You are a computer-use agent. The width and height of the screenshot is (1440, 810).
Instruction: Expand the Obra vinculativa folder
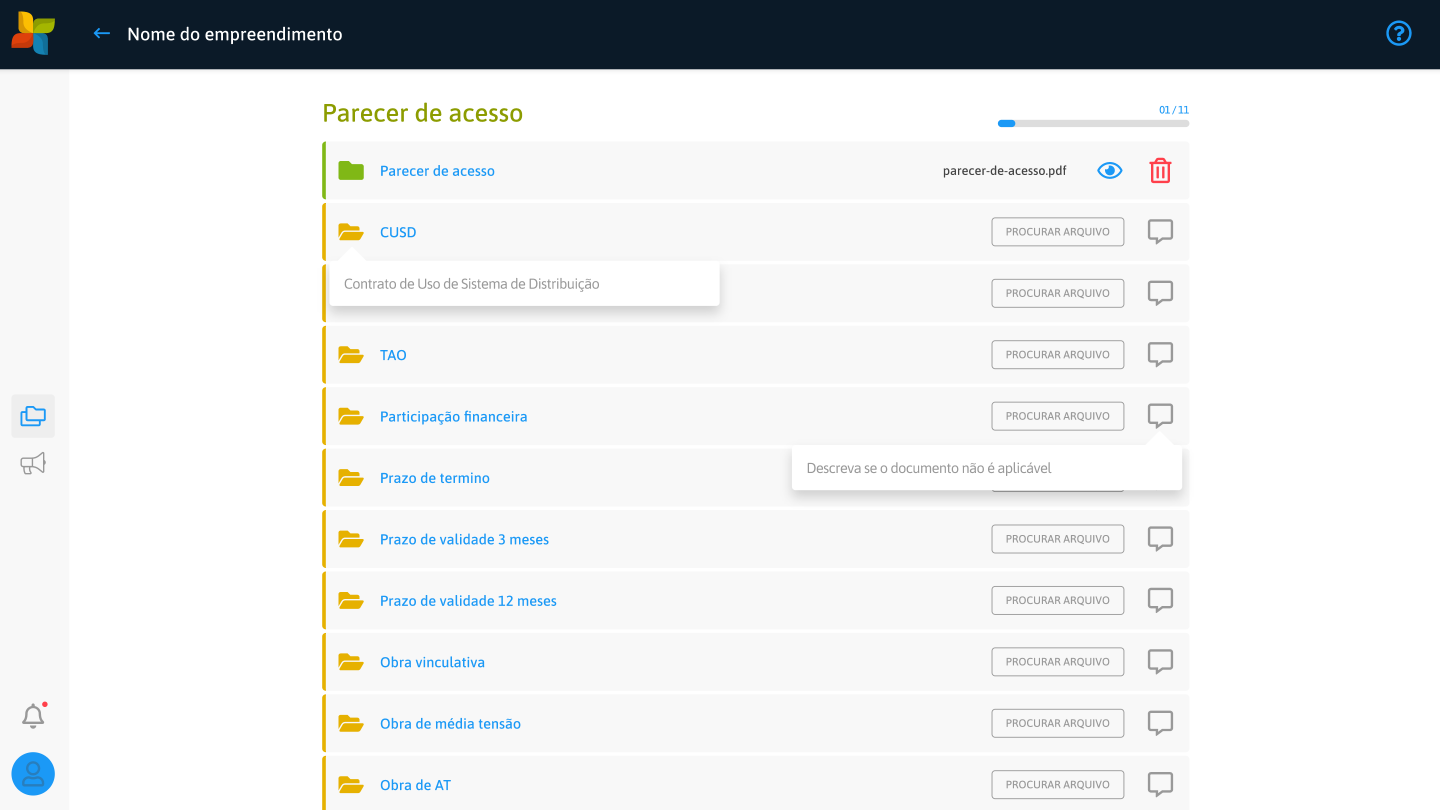[x=350, y=662]
